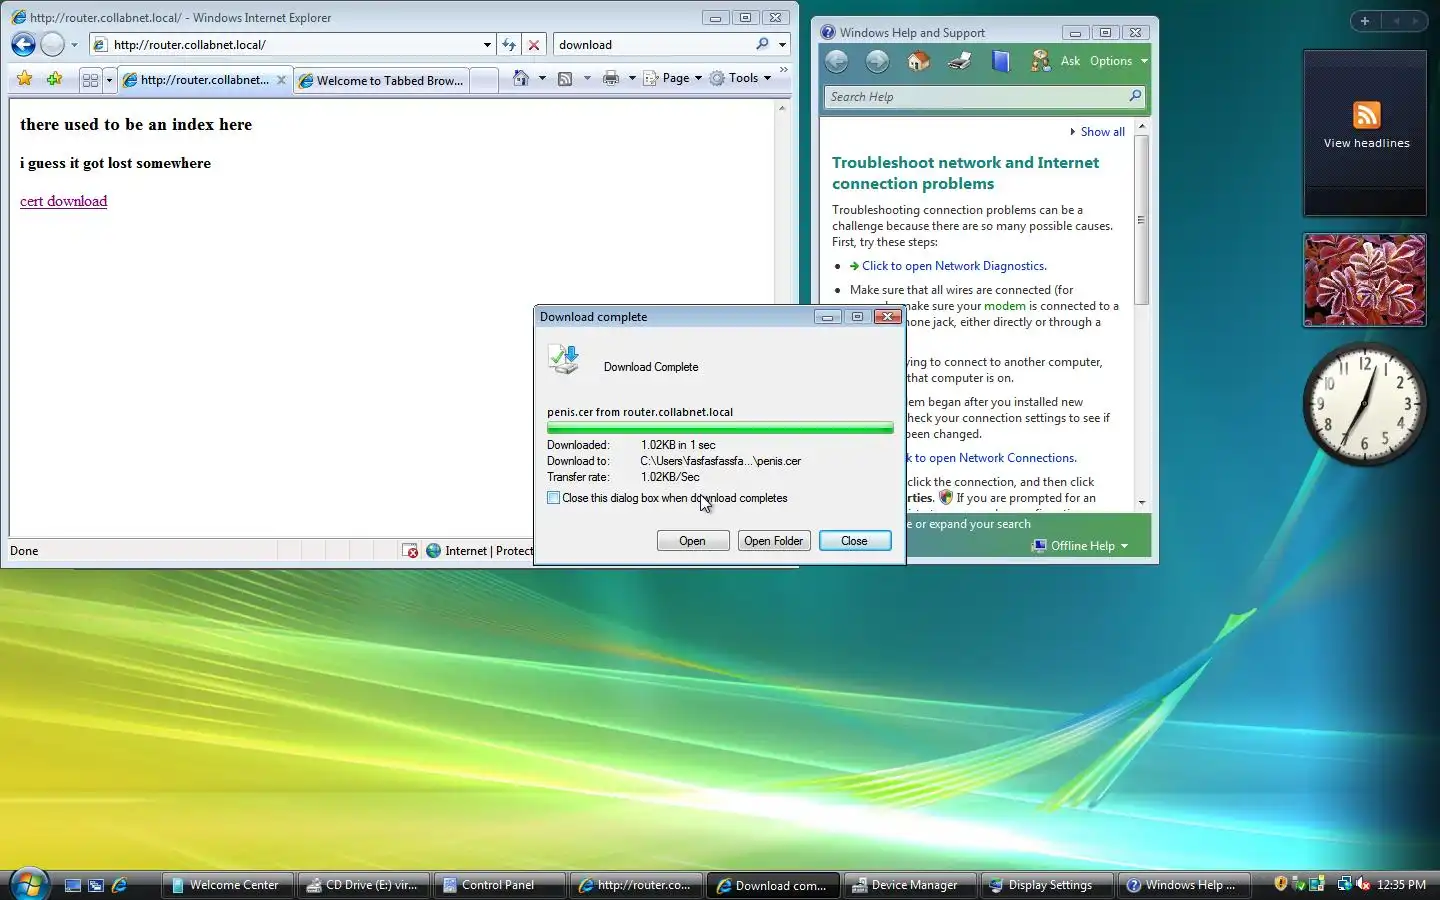Open Quick Tabs grid icon
The height and width of the screenshot is (900, 1440).
(90, 79)
